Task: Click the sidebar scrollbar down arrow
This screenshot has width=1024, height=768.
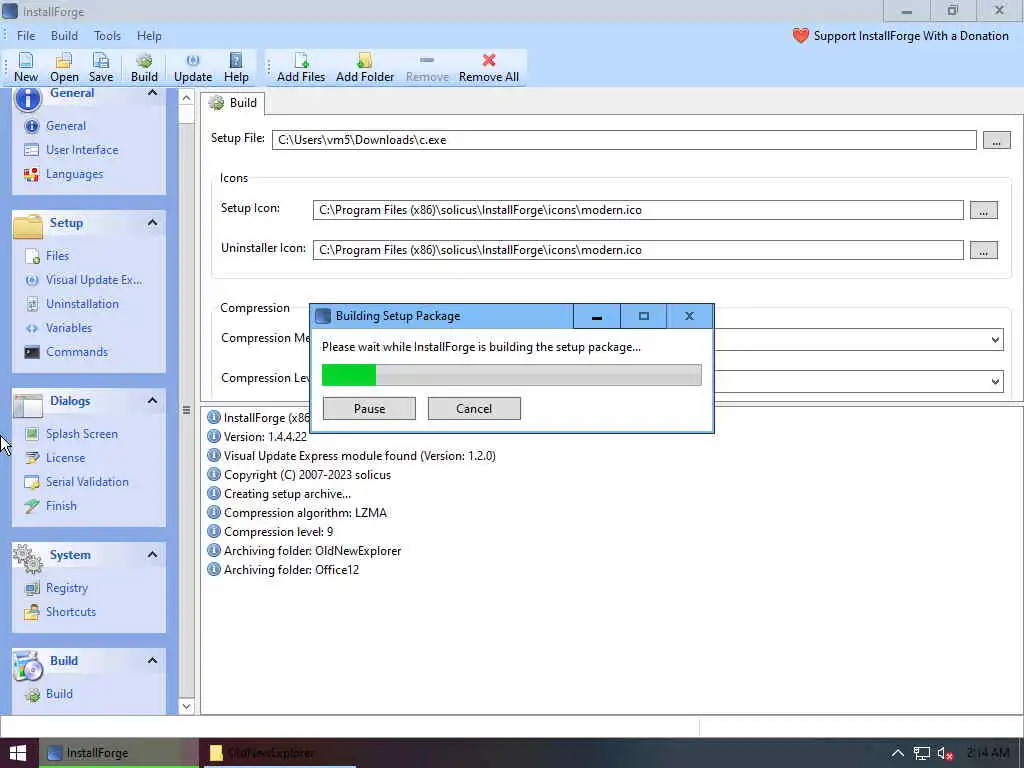Action: click(x=186, y=706)
